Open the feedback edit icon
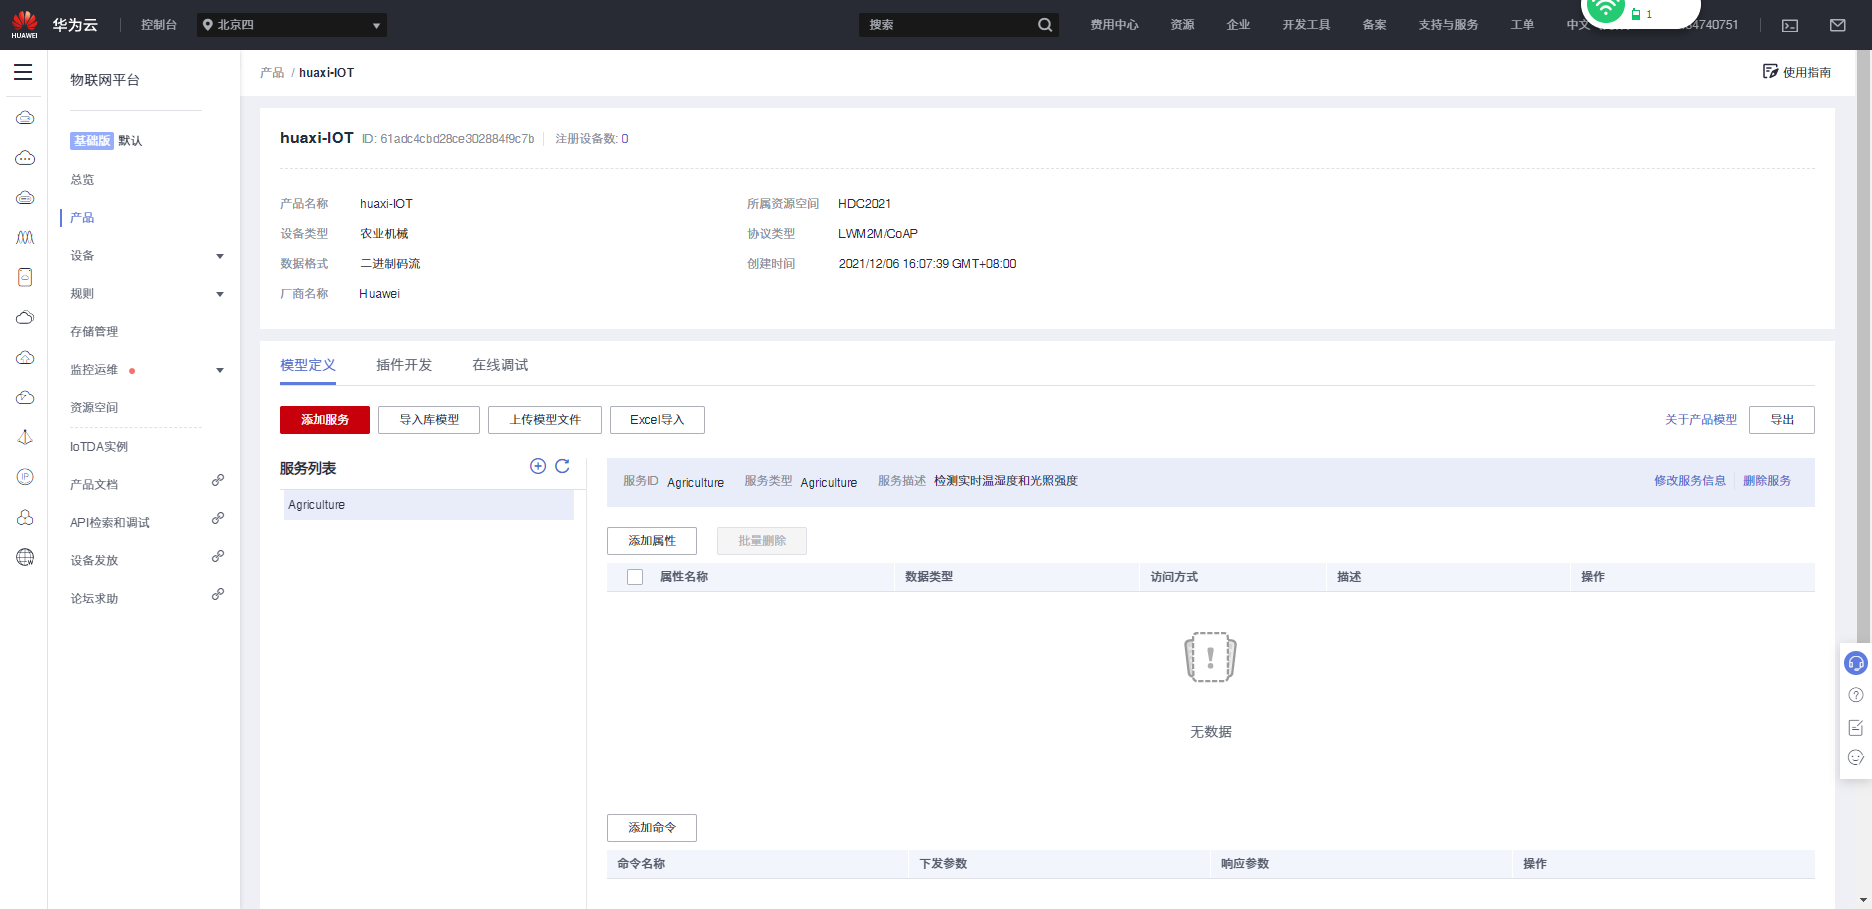 point(1856,727)
